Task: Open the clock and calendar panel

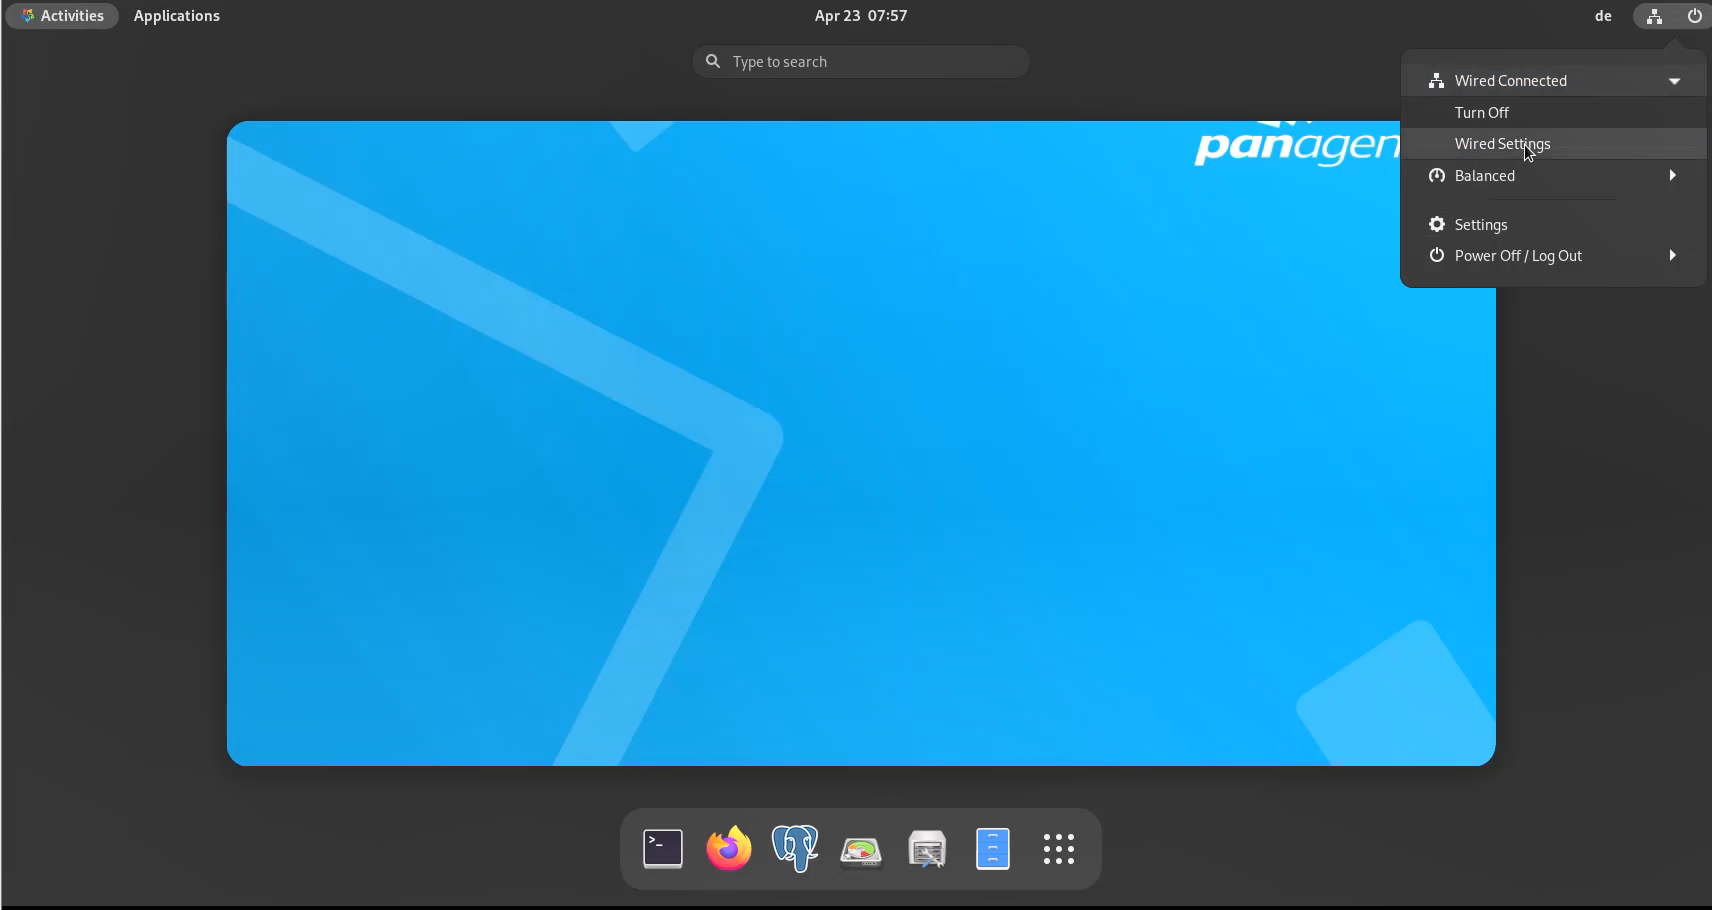Action: [860, 16]
